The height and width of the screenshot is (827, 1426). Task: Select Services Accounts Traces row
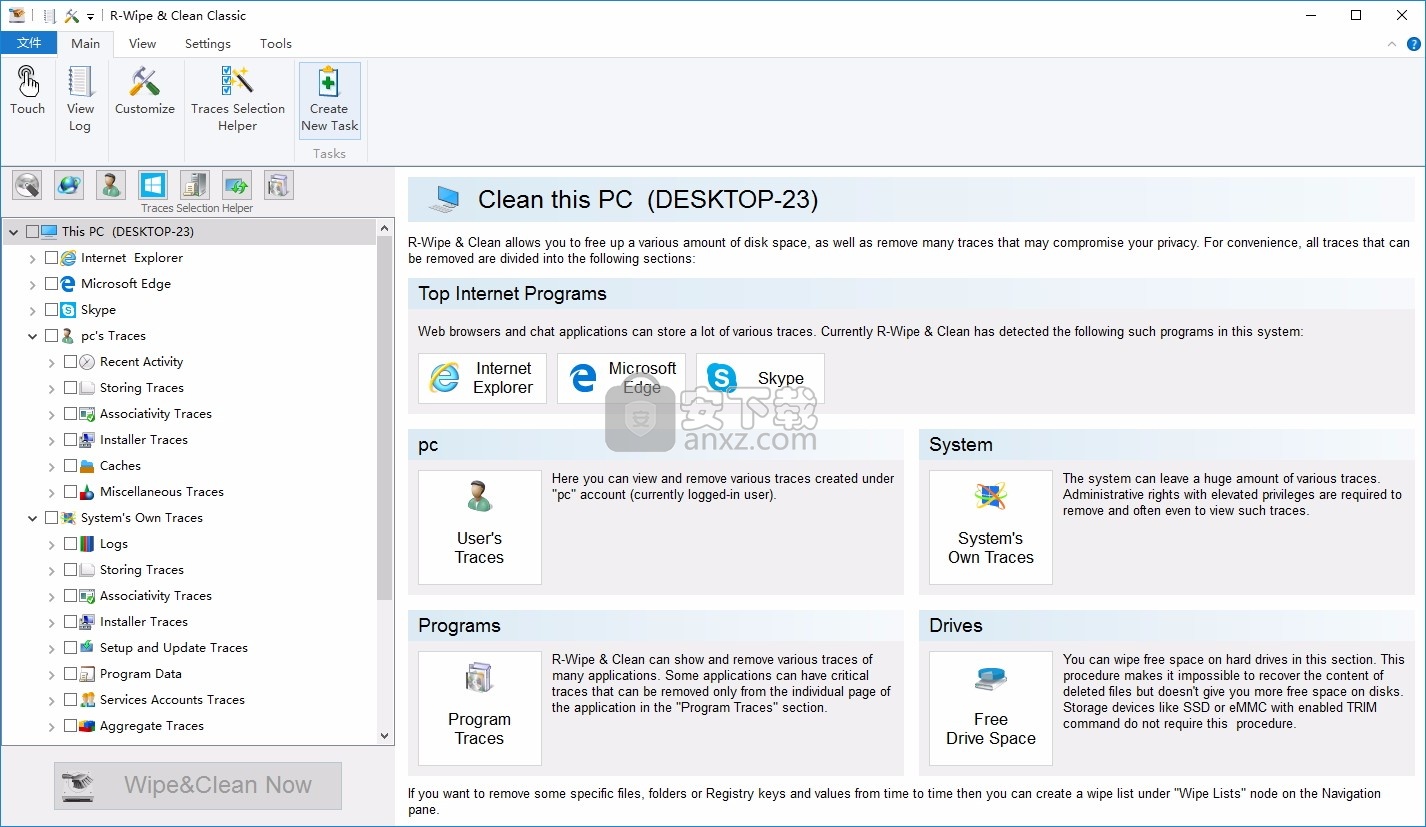172,700
